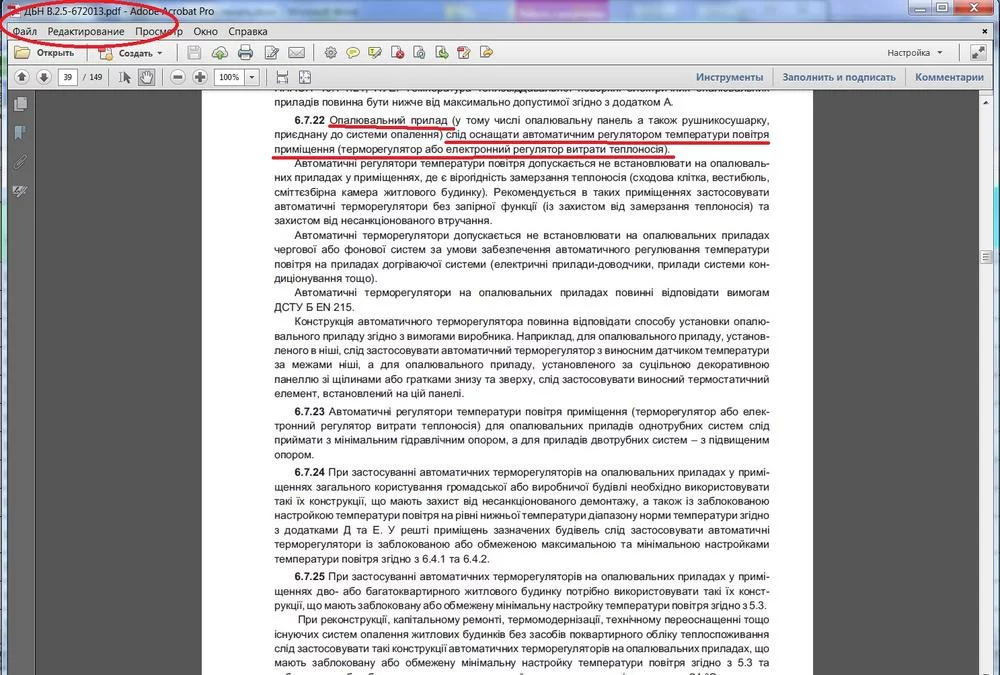Click the clause number 6.7.24
This screenshot has width=1000, height=675.
click(x=309, y=473)
